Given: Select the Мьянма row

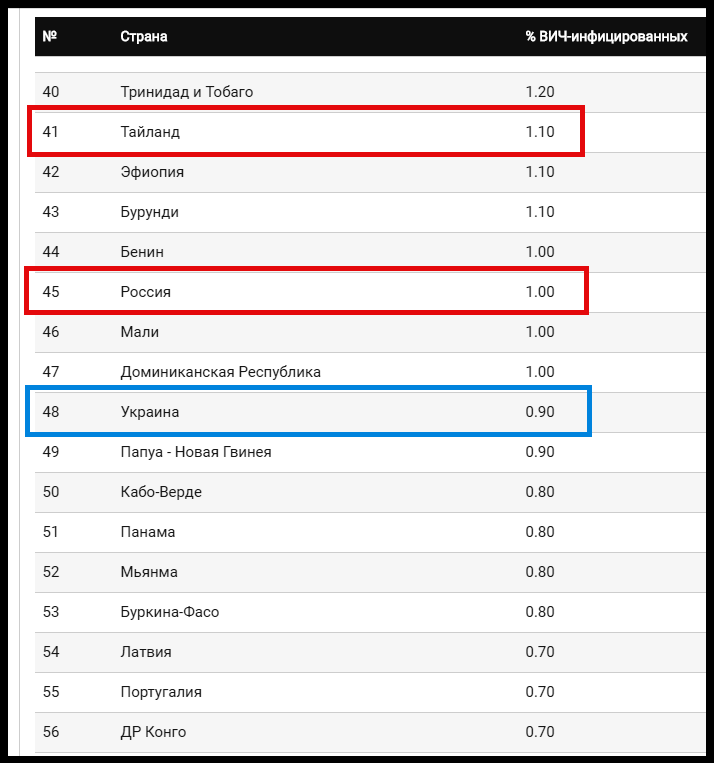Looking at the screenshot, I should click(370, 572).
